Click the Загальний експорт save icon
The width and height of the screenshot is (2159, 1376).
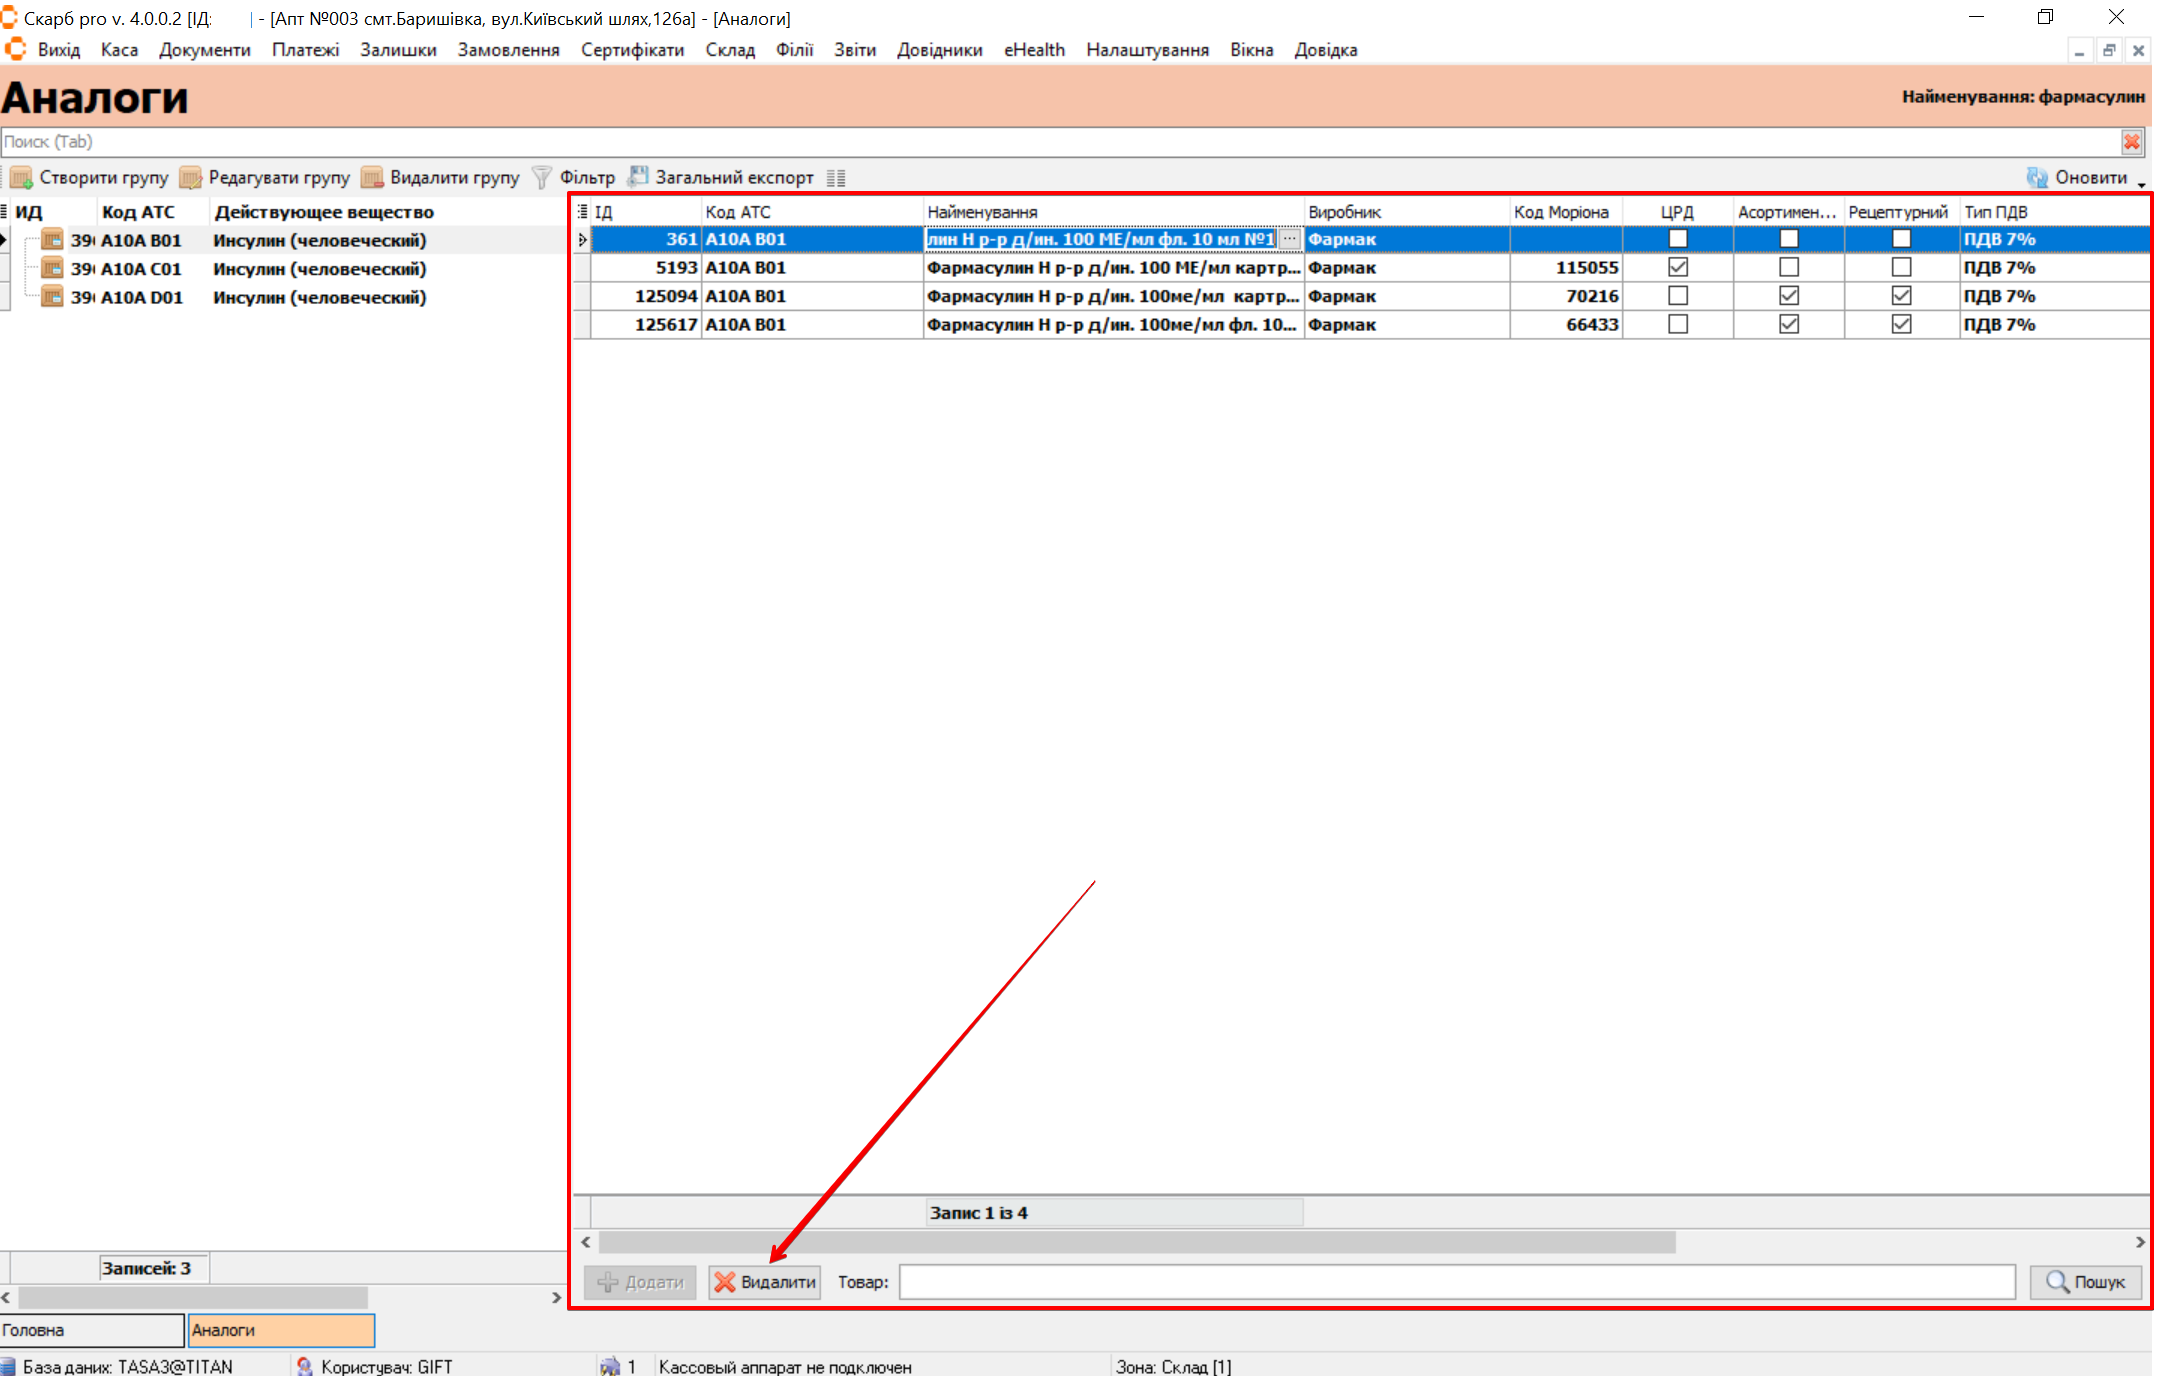point(637,177)
